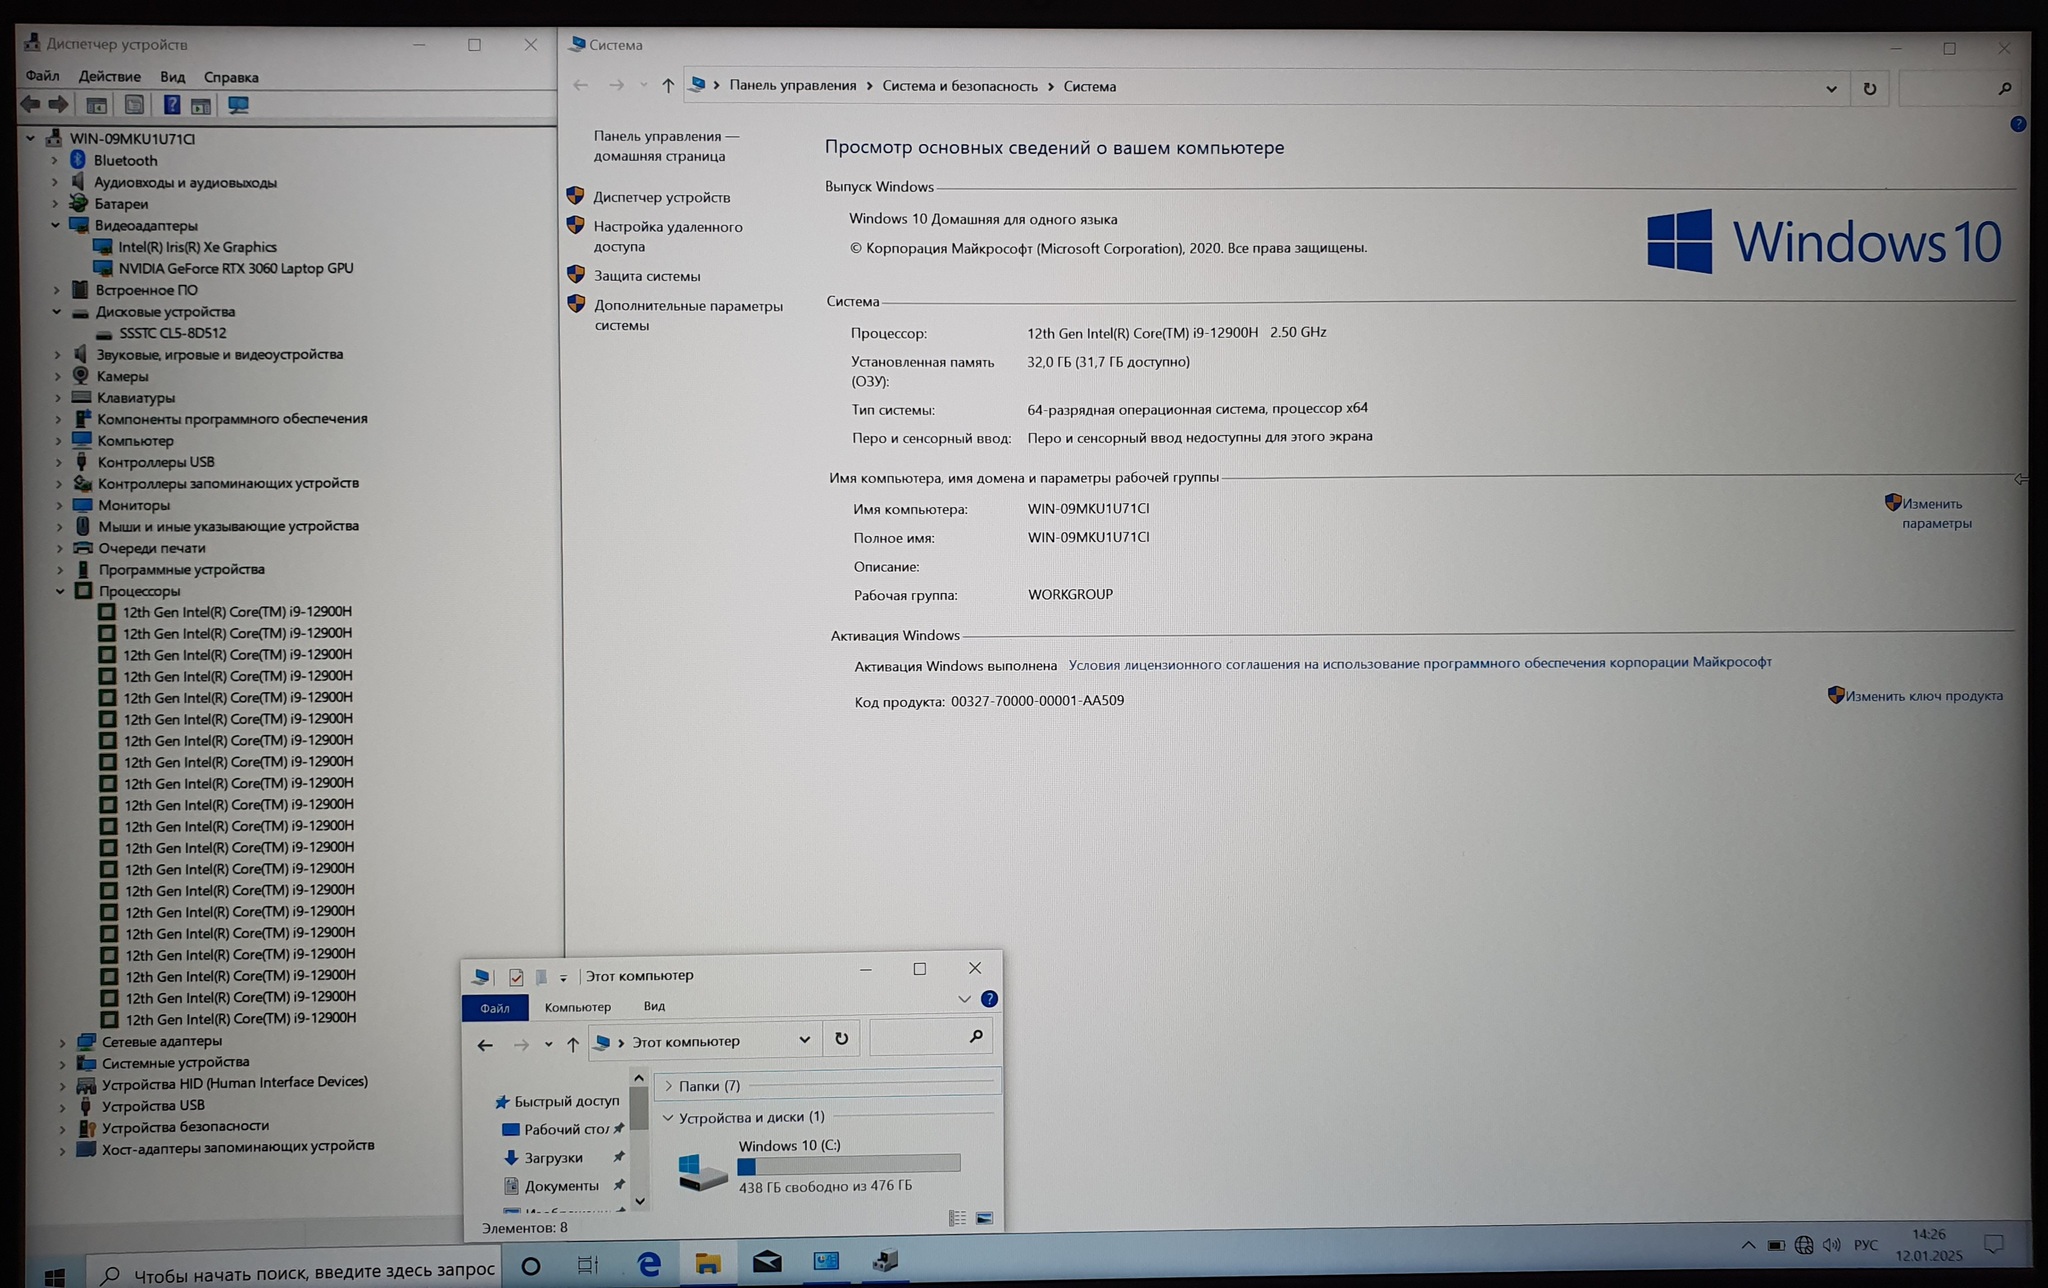Open Task View from the taskbar
Viewport: 2048px width, 1288px height.
pyautogui.click(x=588, y=1265)
